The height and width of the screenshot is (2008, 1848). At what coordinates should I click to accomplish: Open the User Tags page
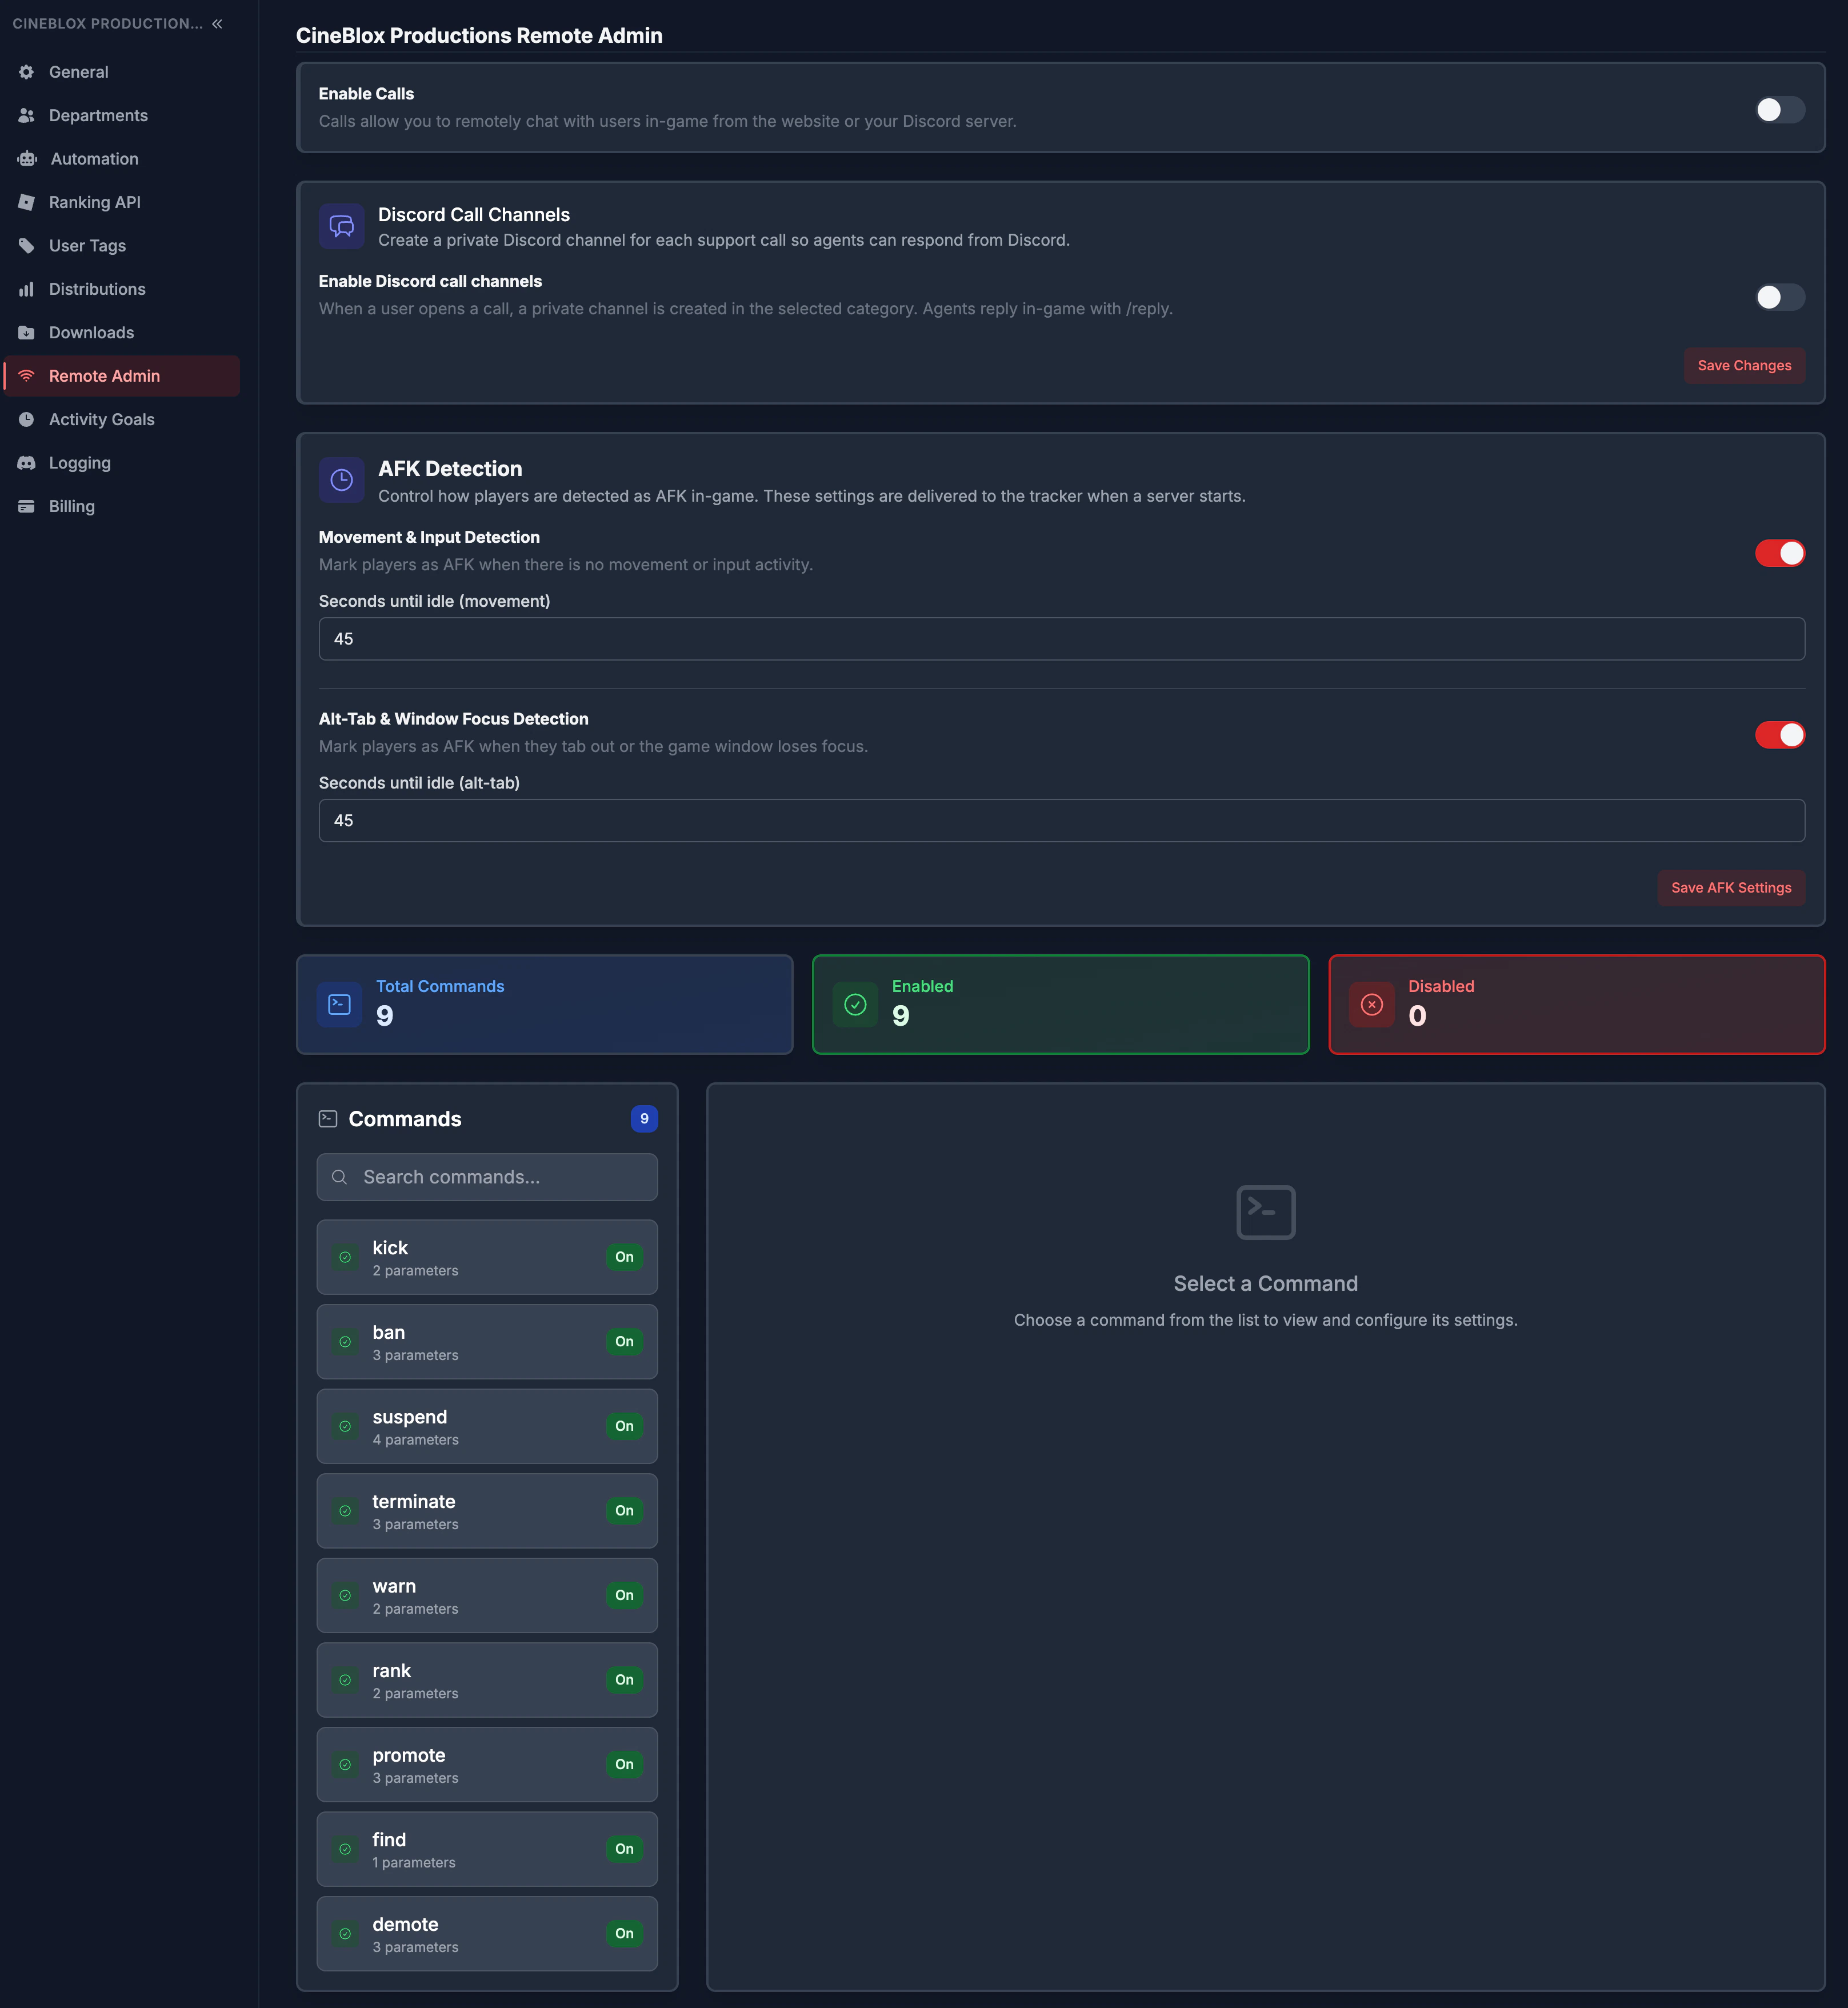click(122, 246)
